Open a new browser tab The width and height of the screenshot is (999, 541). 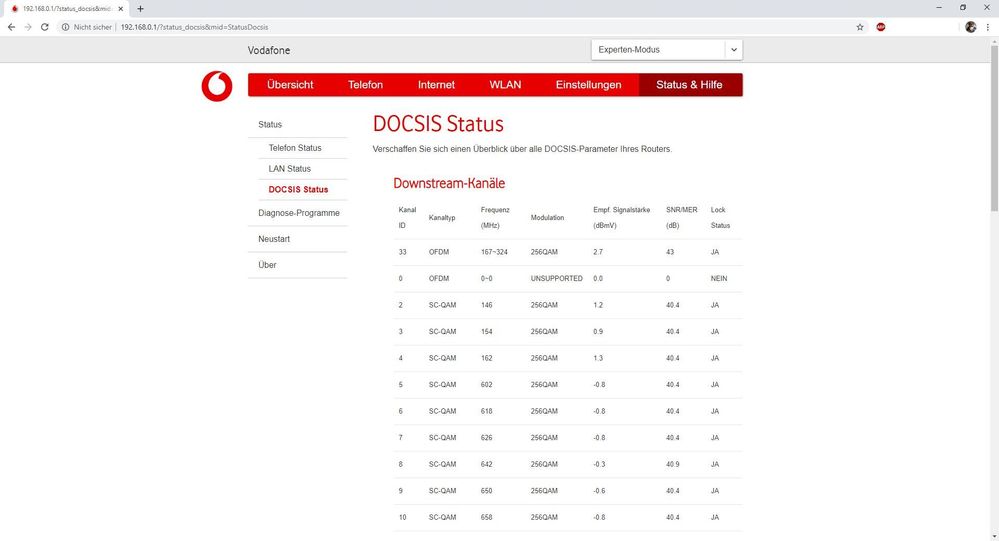140,9
